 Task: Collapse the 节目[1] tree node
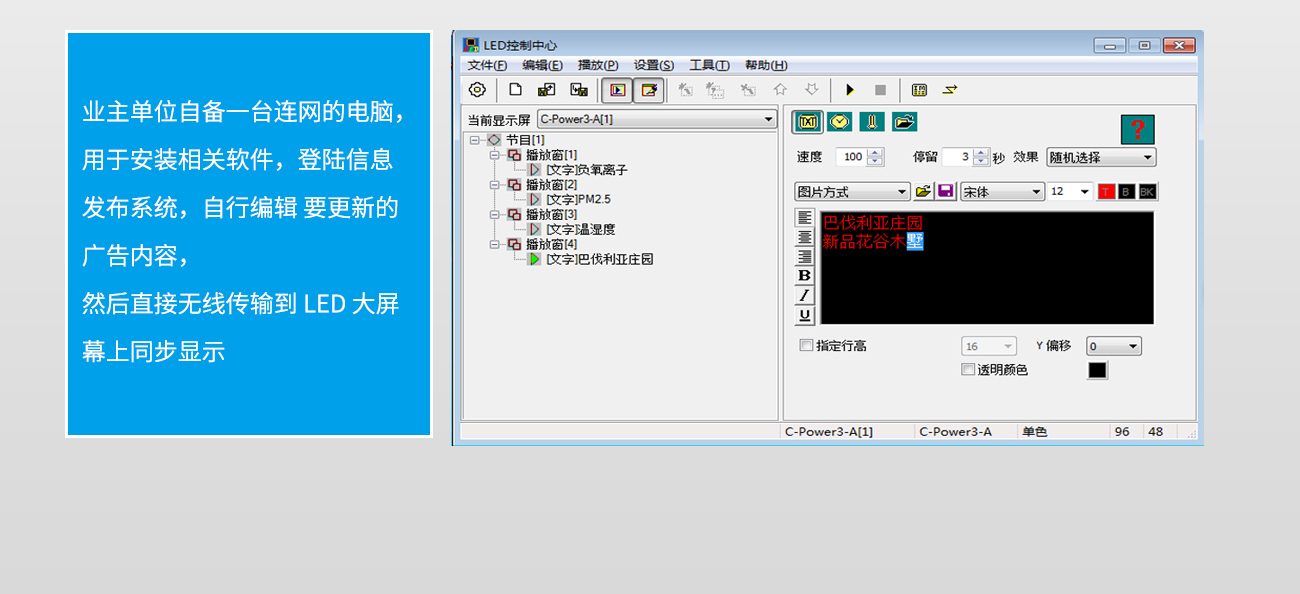[x=475, y=140]
